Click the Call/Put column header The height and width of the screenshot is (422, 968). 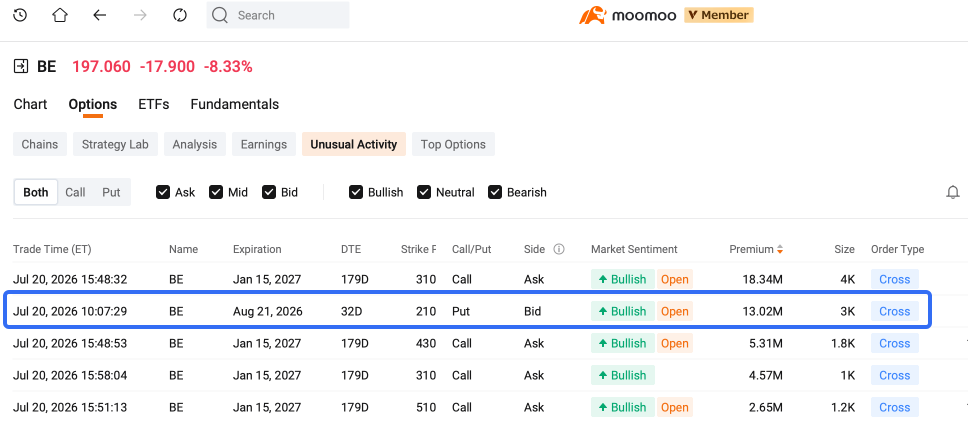471,249
